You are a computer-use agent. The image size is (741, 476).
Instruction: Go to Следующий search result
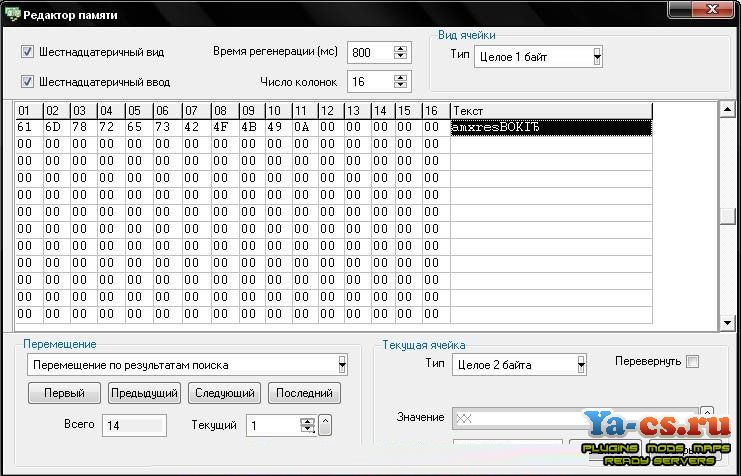[x=224, y=393]
